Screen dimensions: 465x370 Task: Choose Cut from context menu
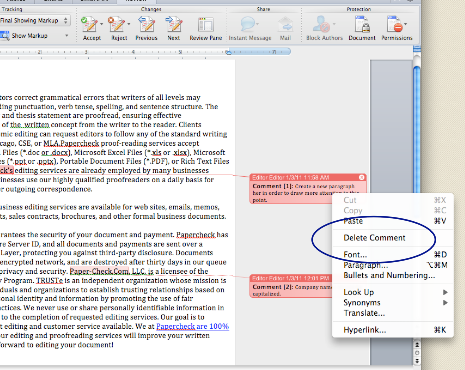[x=393, y=200]
